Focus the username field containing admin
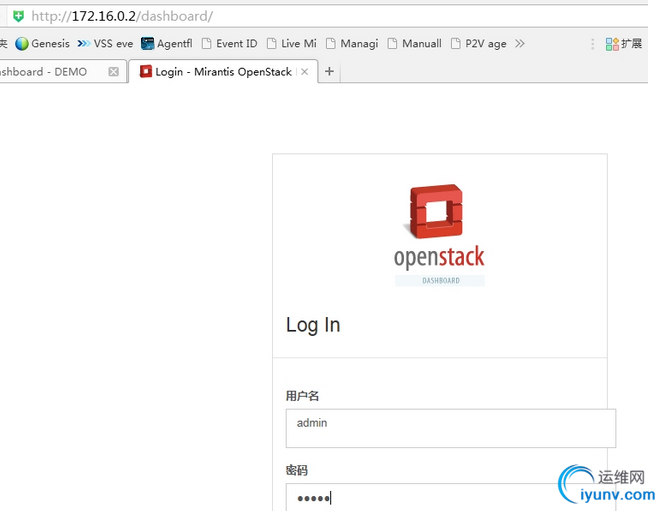 click(451, 428)
